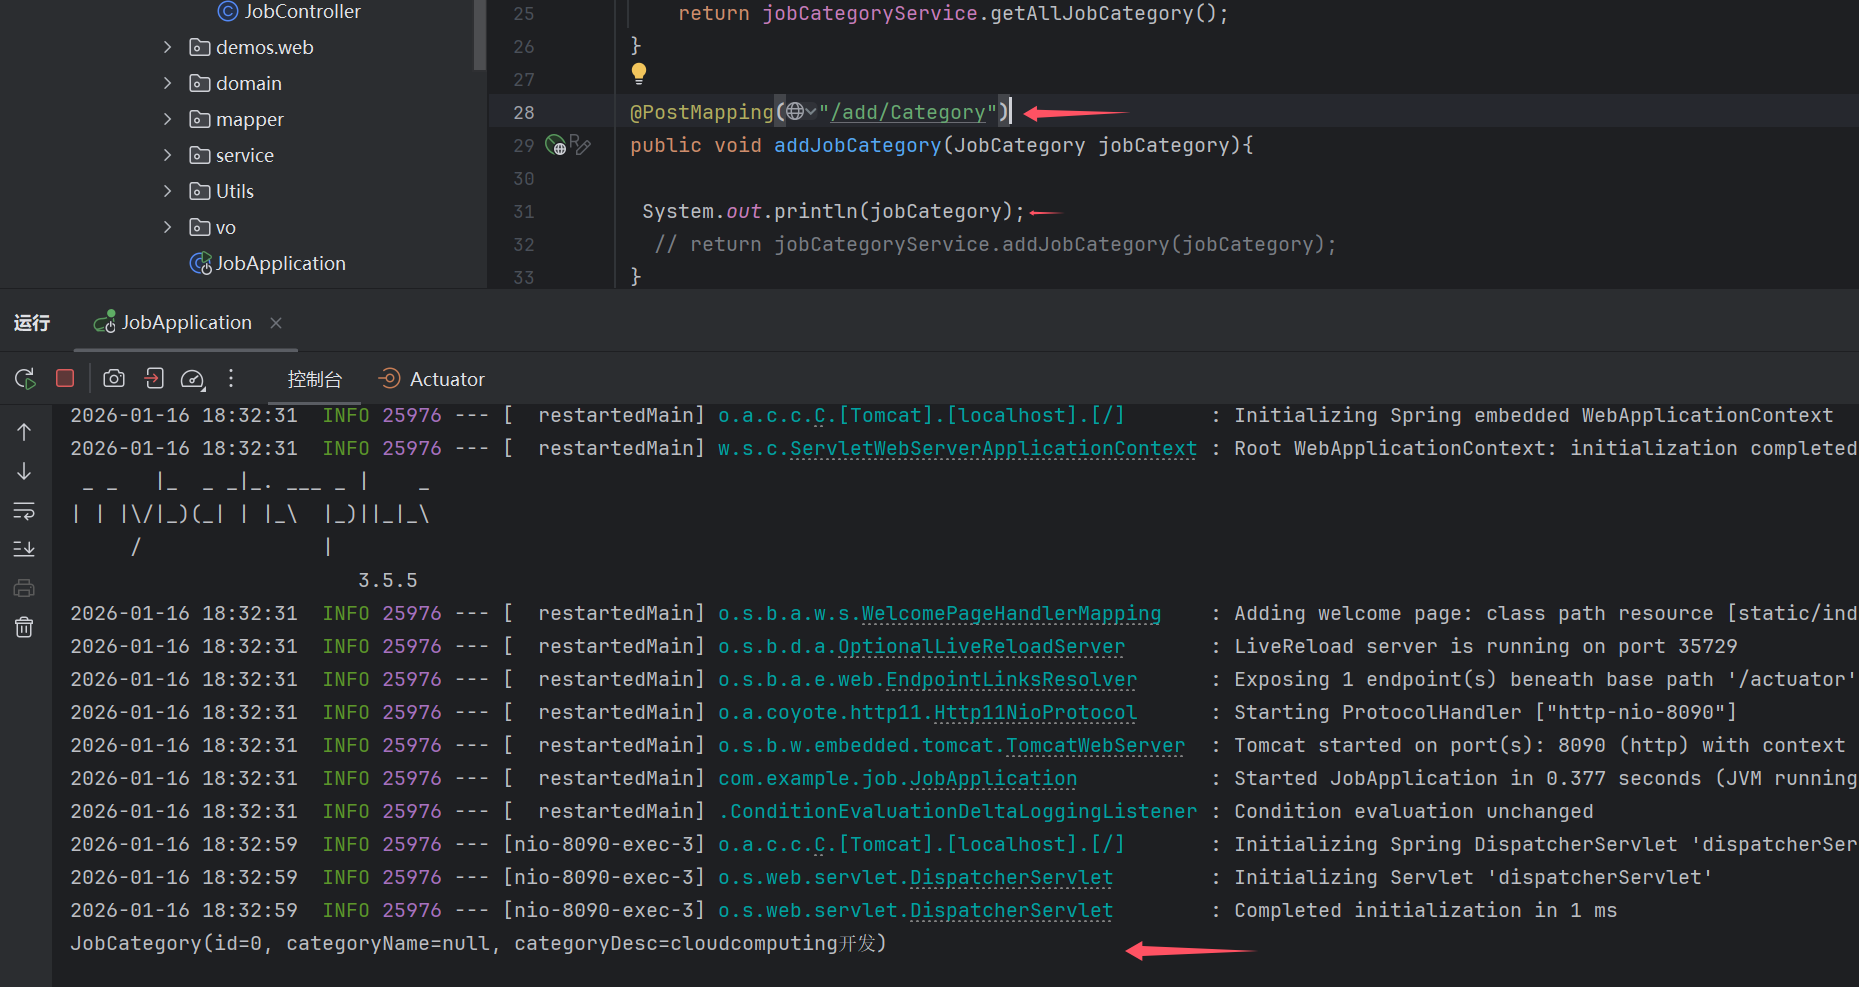The height and width of the screenshot is (987, 1859).
Task: Click the JobController class icon
Action: pyautogui.click(x=228, y=11)
